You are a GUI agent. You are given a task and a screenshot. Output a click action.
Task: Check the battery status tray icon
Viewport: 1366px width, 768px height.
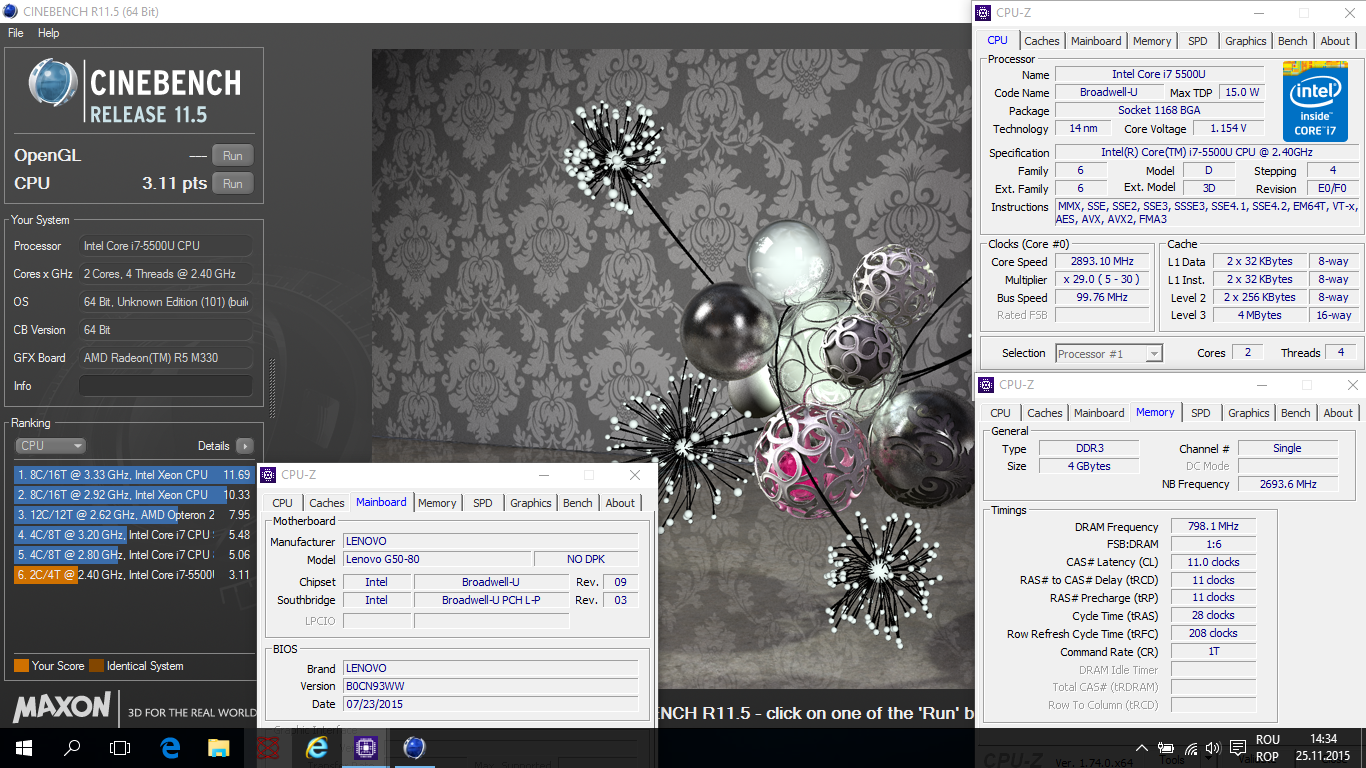[x=1166, y=748]
